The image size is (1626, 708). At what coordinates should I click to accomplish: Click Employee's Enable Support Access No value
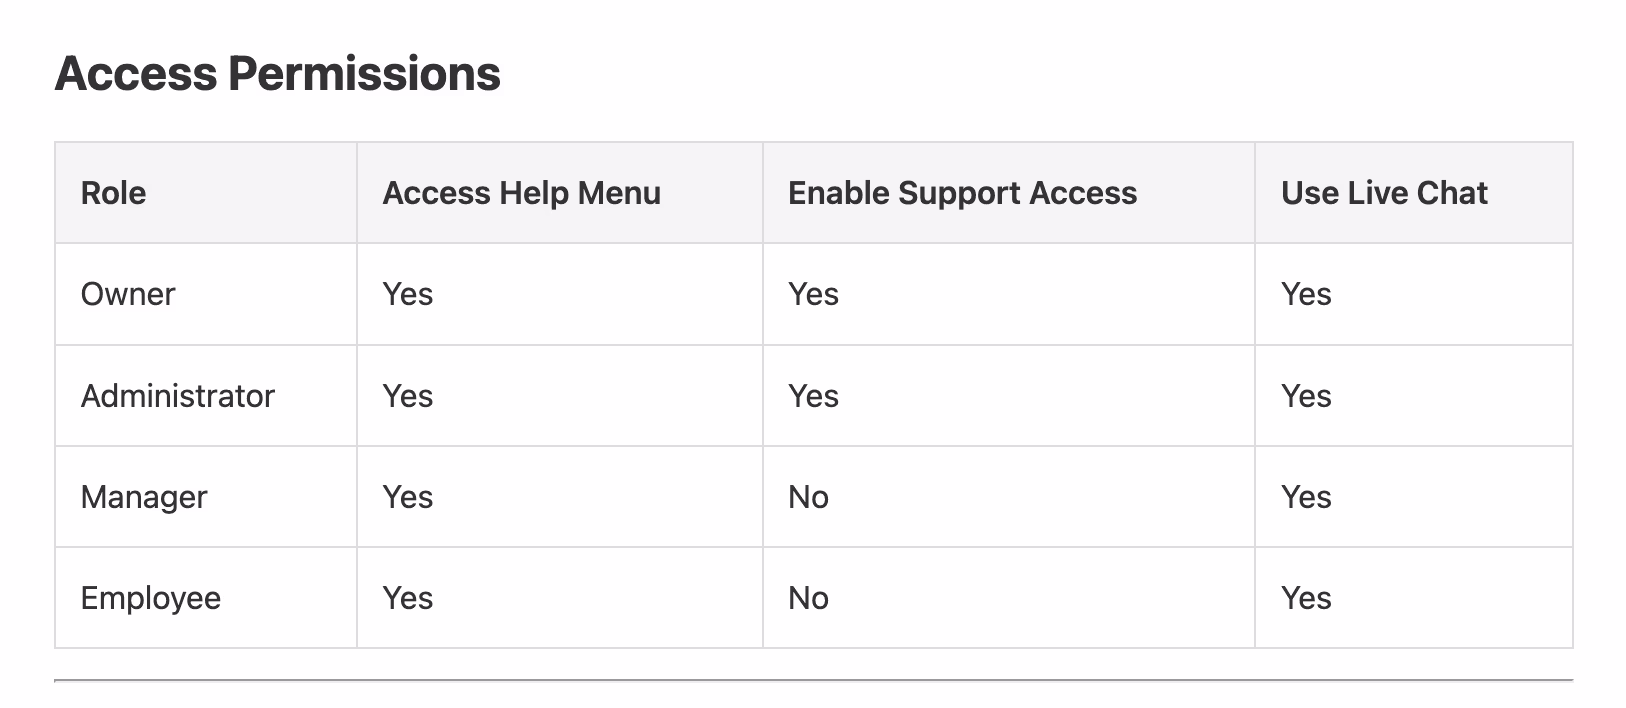808,598
